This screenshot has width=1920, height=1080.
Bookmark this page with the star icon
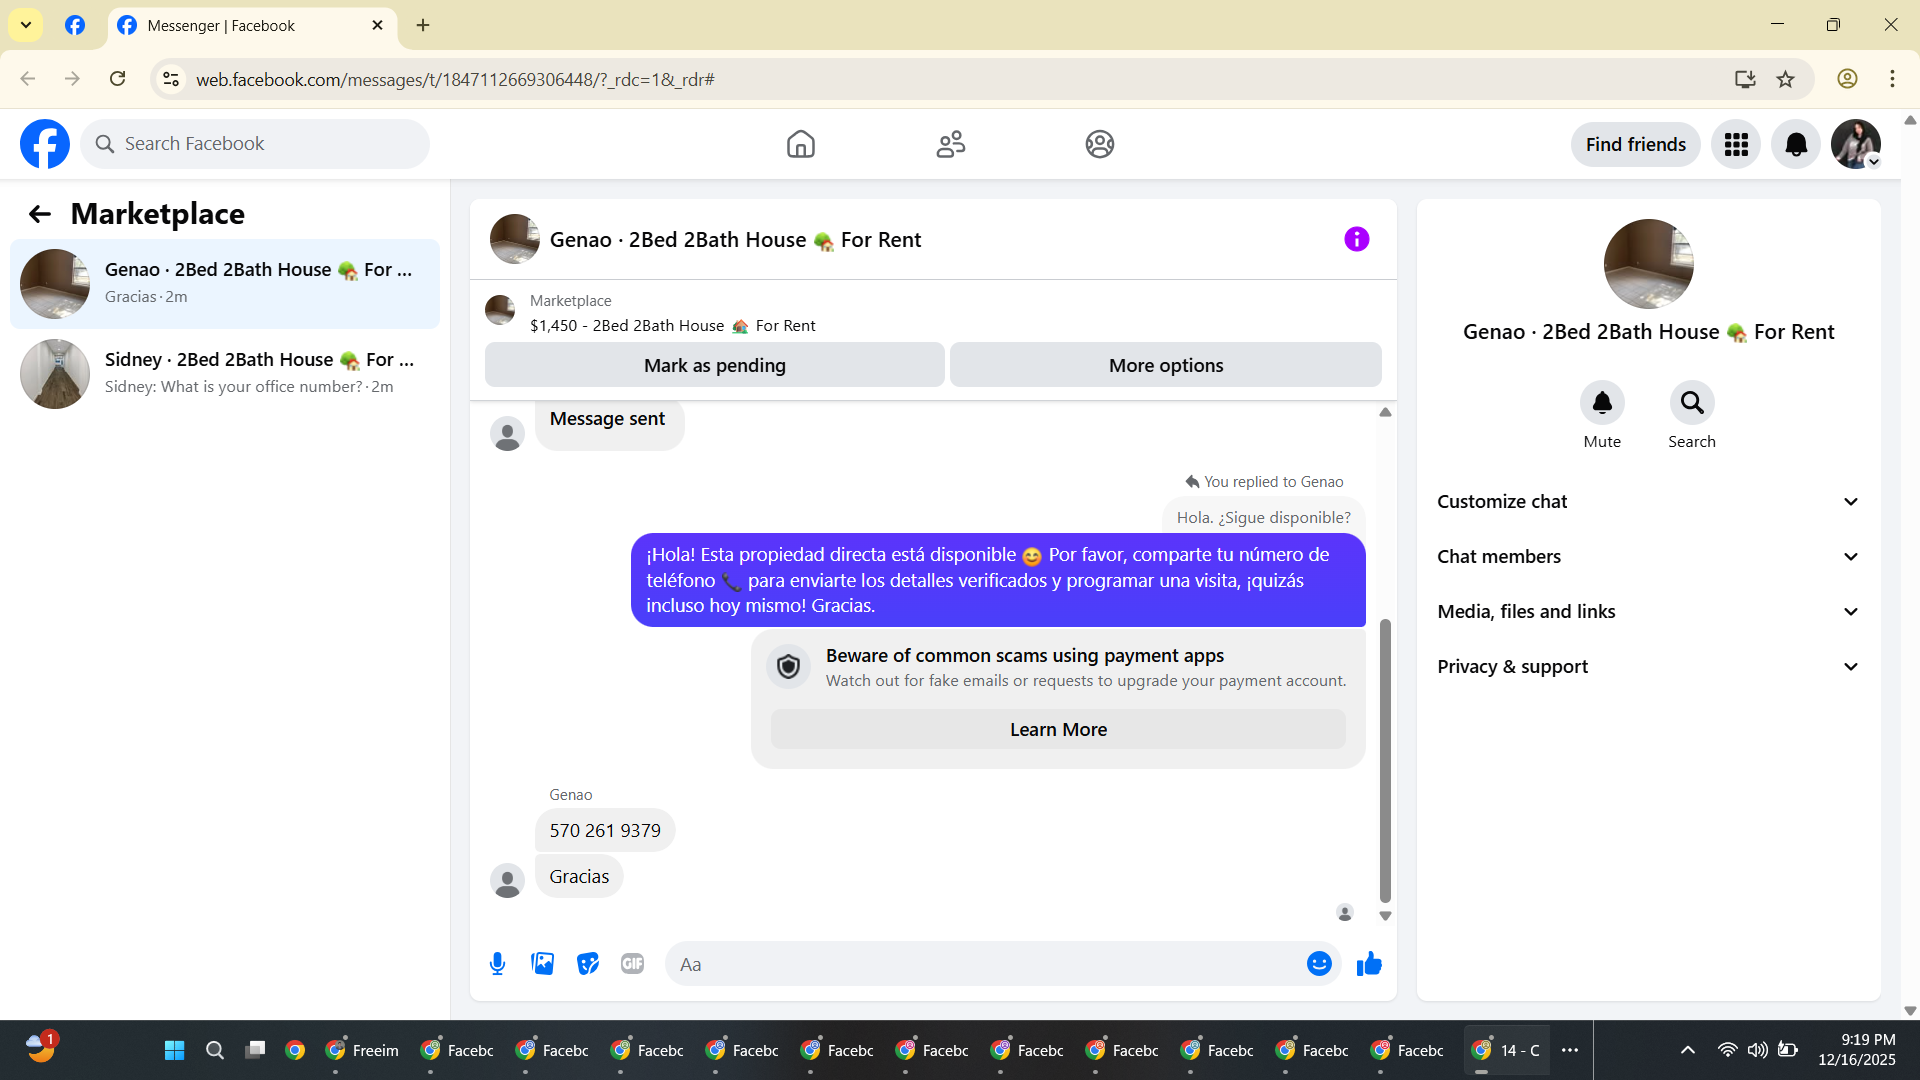pyautogui.click(x=1786, y=79)
